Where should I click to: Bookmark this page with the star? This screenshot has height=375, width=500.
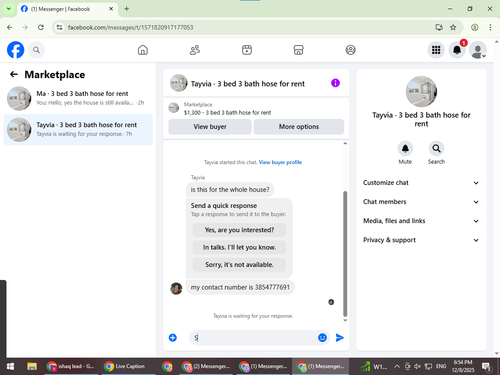pyautogui.click(x=453, y=27)
